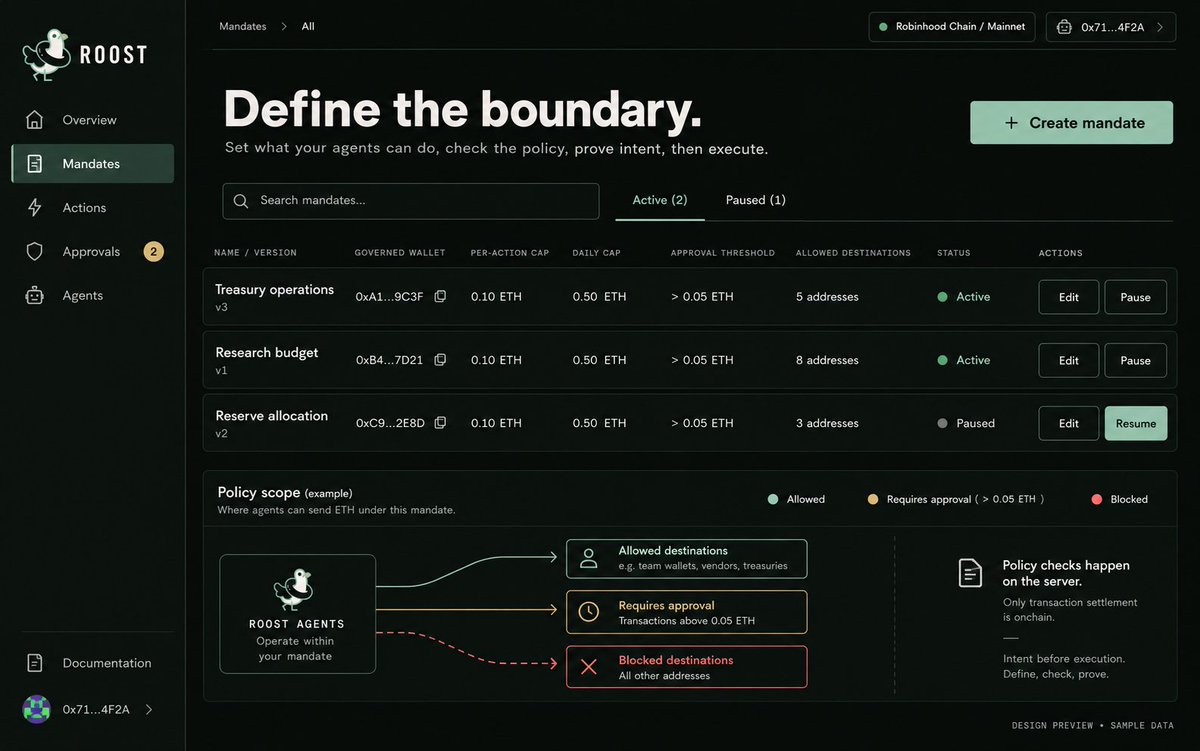Click the Roost Agents bird icon

(295, 589)
